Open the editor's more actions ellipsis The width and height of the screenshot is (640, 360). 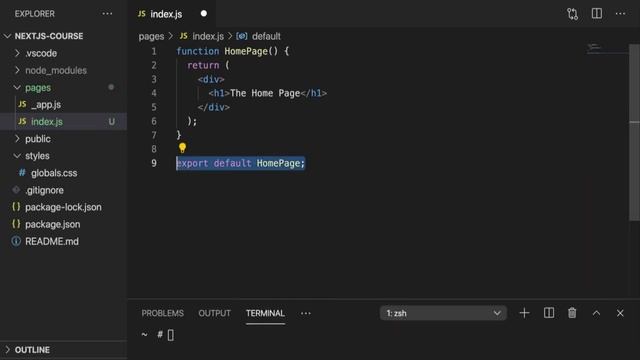click(x=620, y=13)
